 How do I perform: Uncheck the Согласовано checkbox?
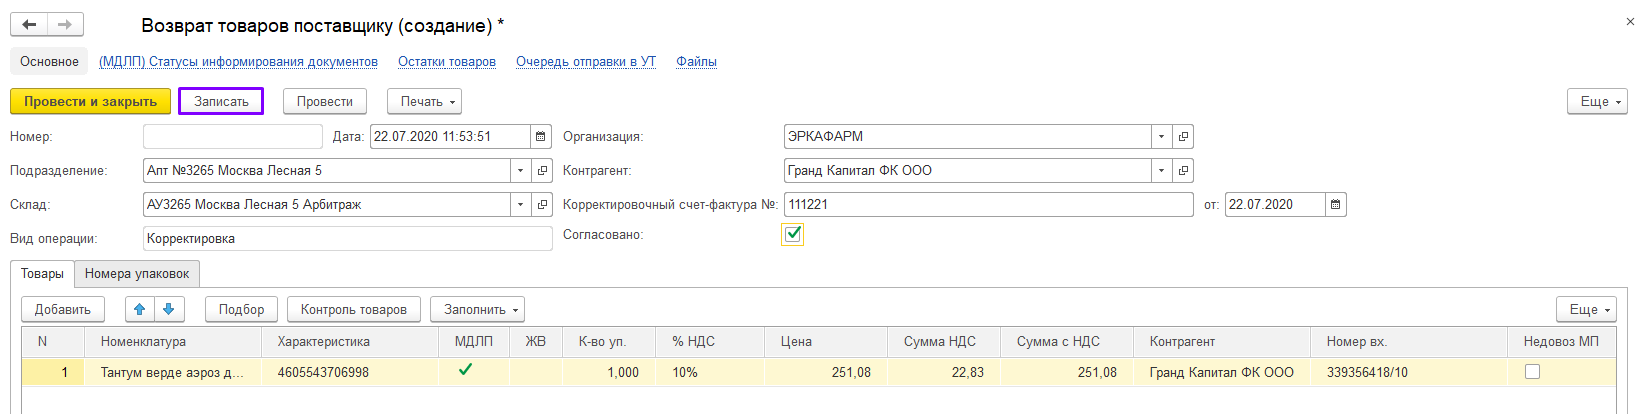tap(793, 234)
